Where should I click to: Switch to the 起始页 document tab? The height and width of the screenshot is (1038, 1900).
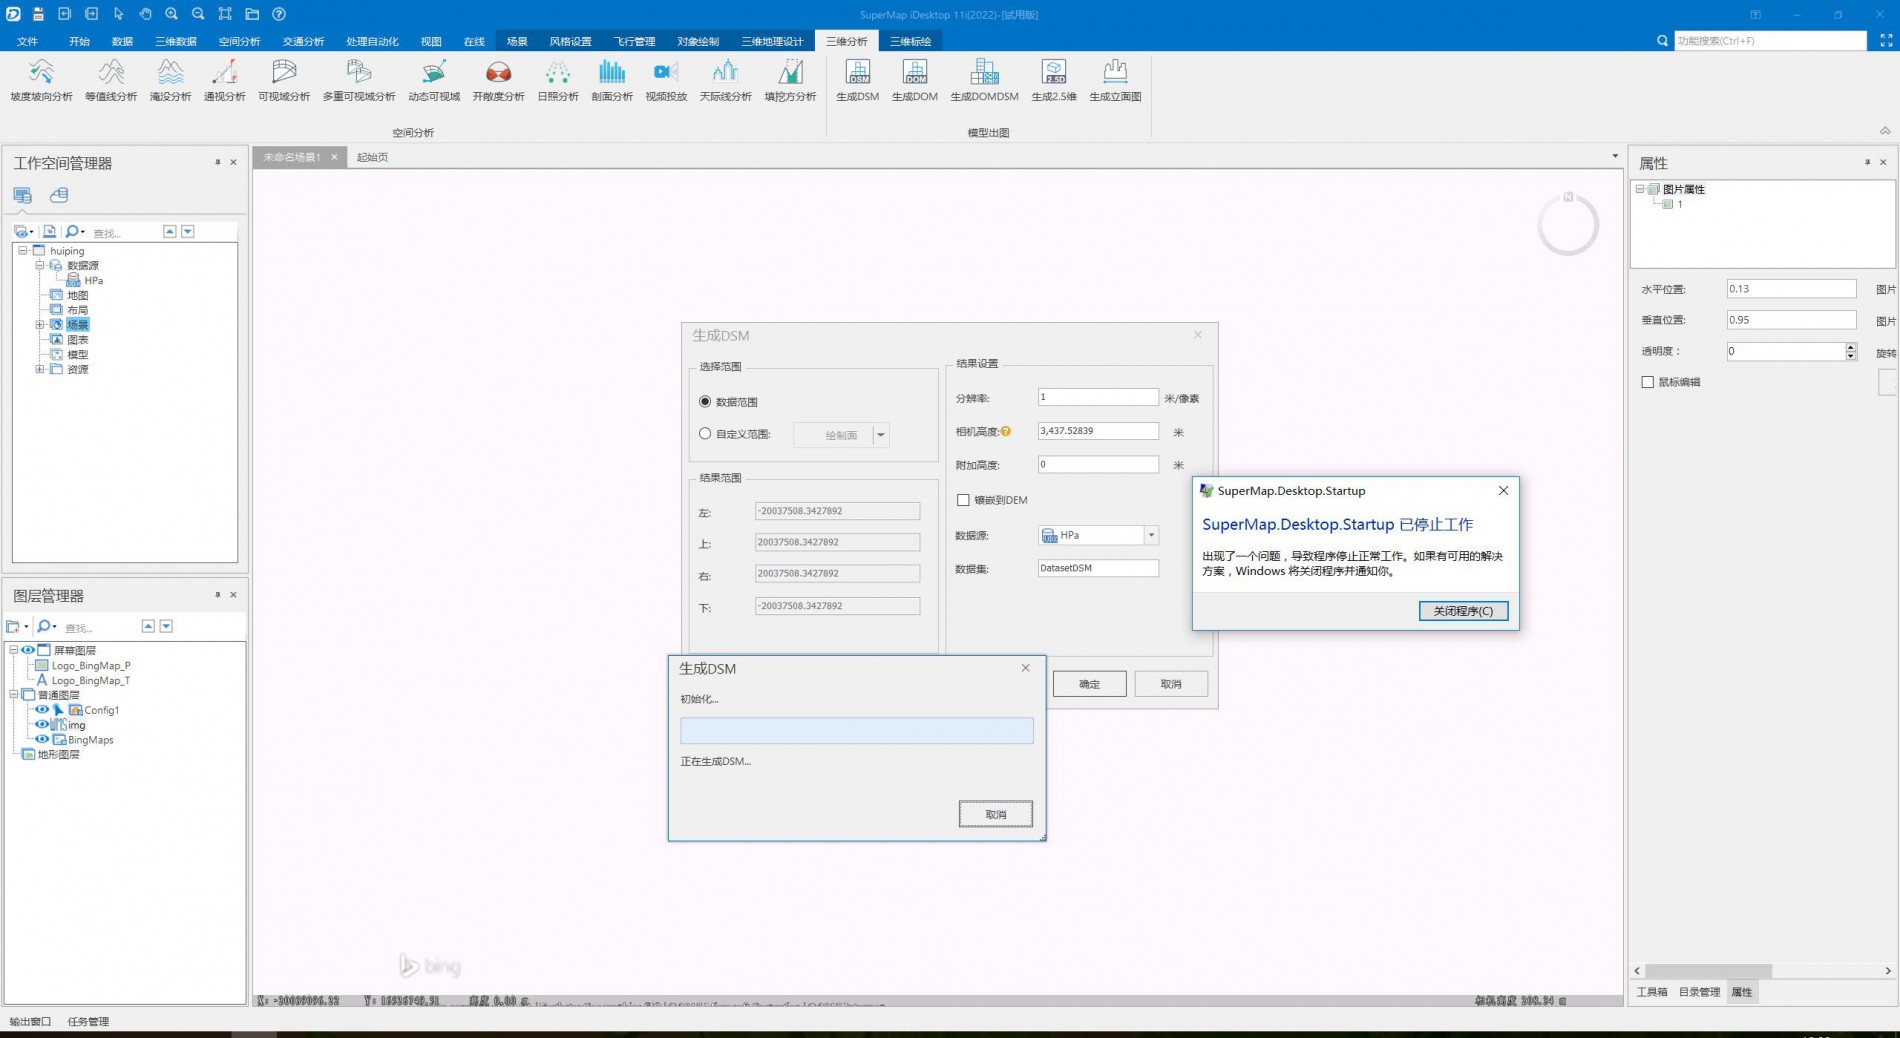click(x=373, y=157)
